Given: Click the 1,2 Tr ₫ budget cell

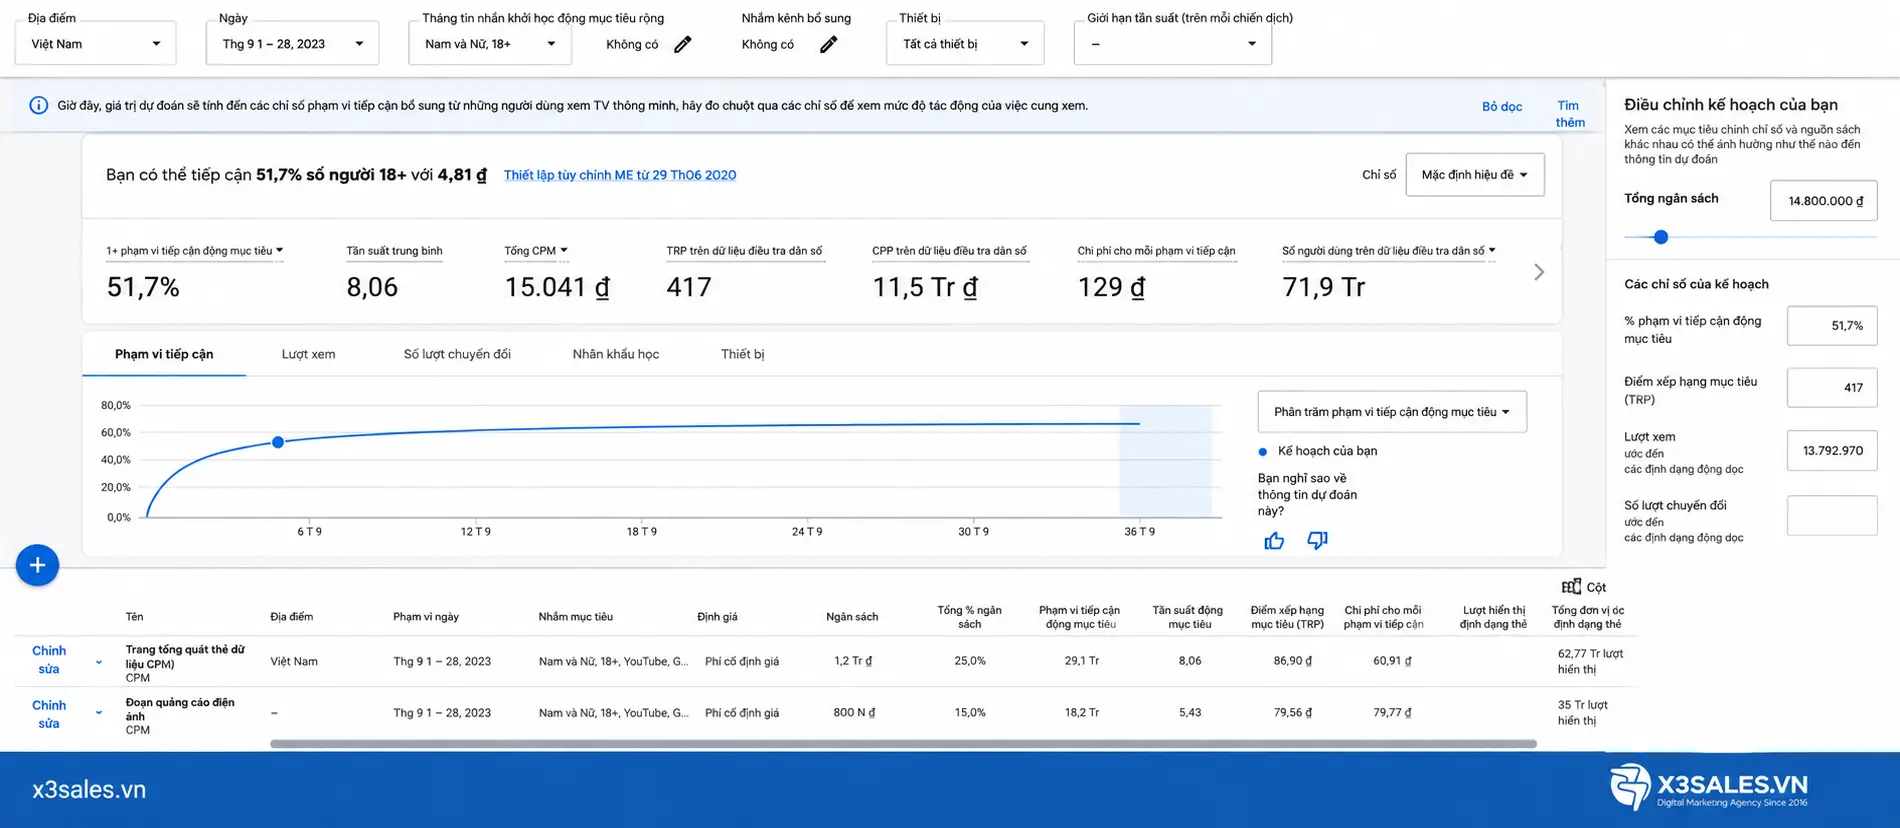Looking at the screenshot, I should pos(853,661).
